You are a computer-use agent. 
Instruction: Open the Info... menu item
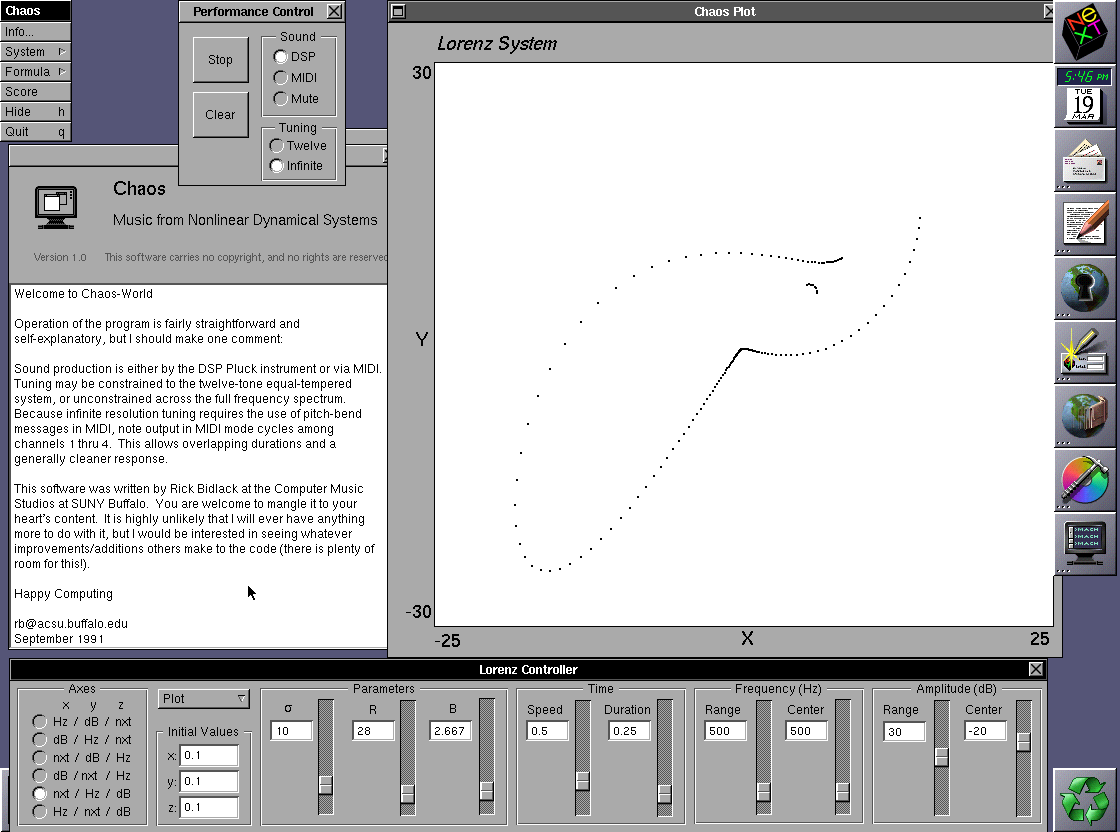coord(35,32)
